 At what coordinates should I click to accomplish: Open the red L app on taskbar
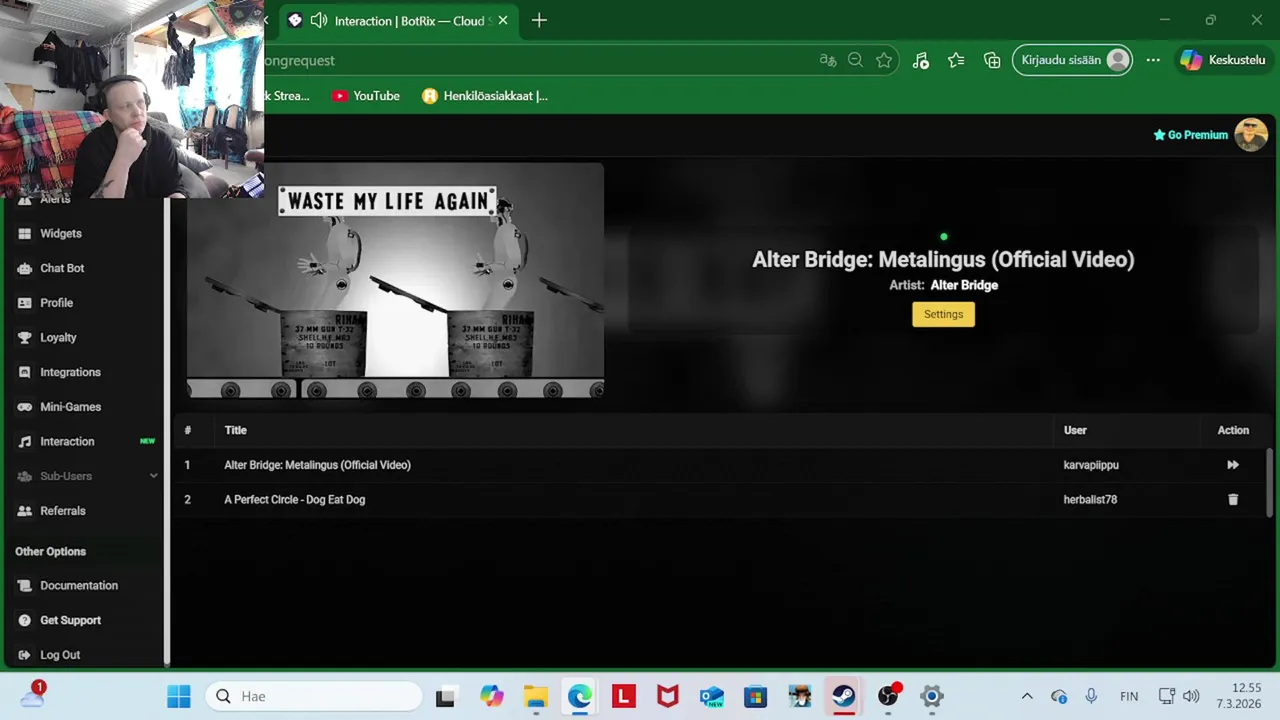pos(624,696)
